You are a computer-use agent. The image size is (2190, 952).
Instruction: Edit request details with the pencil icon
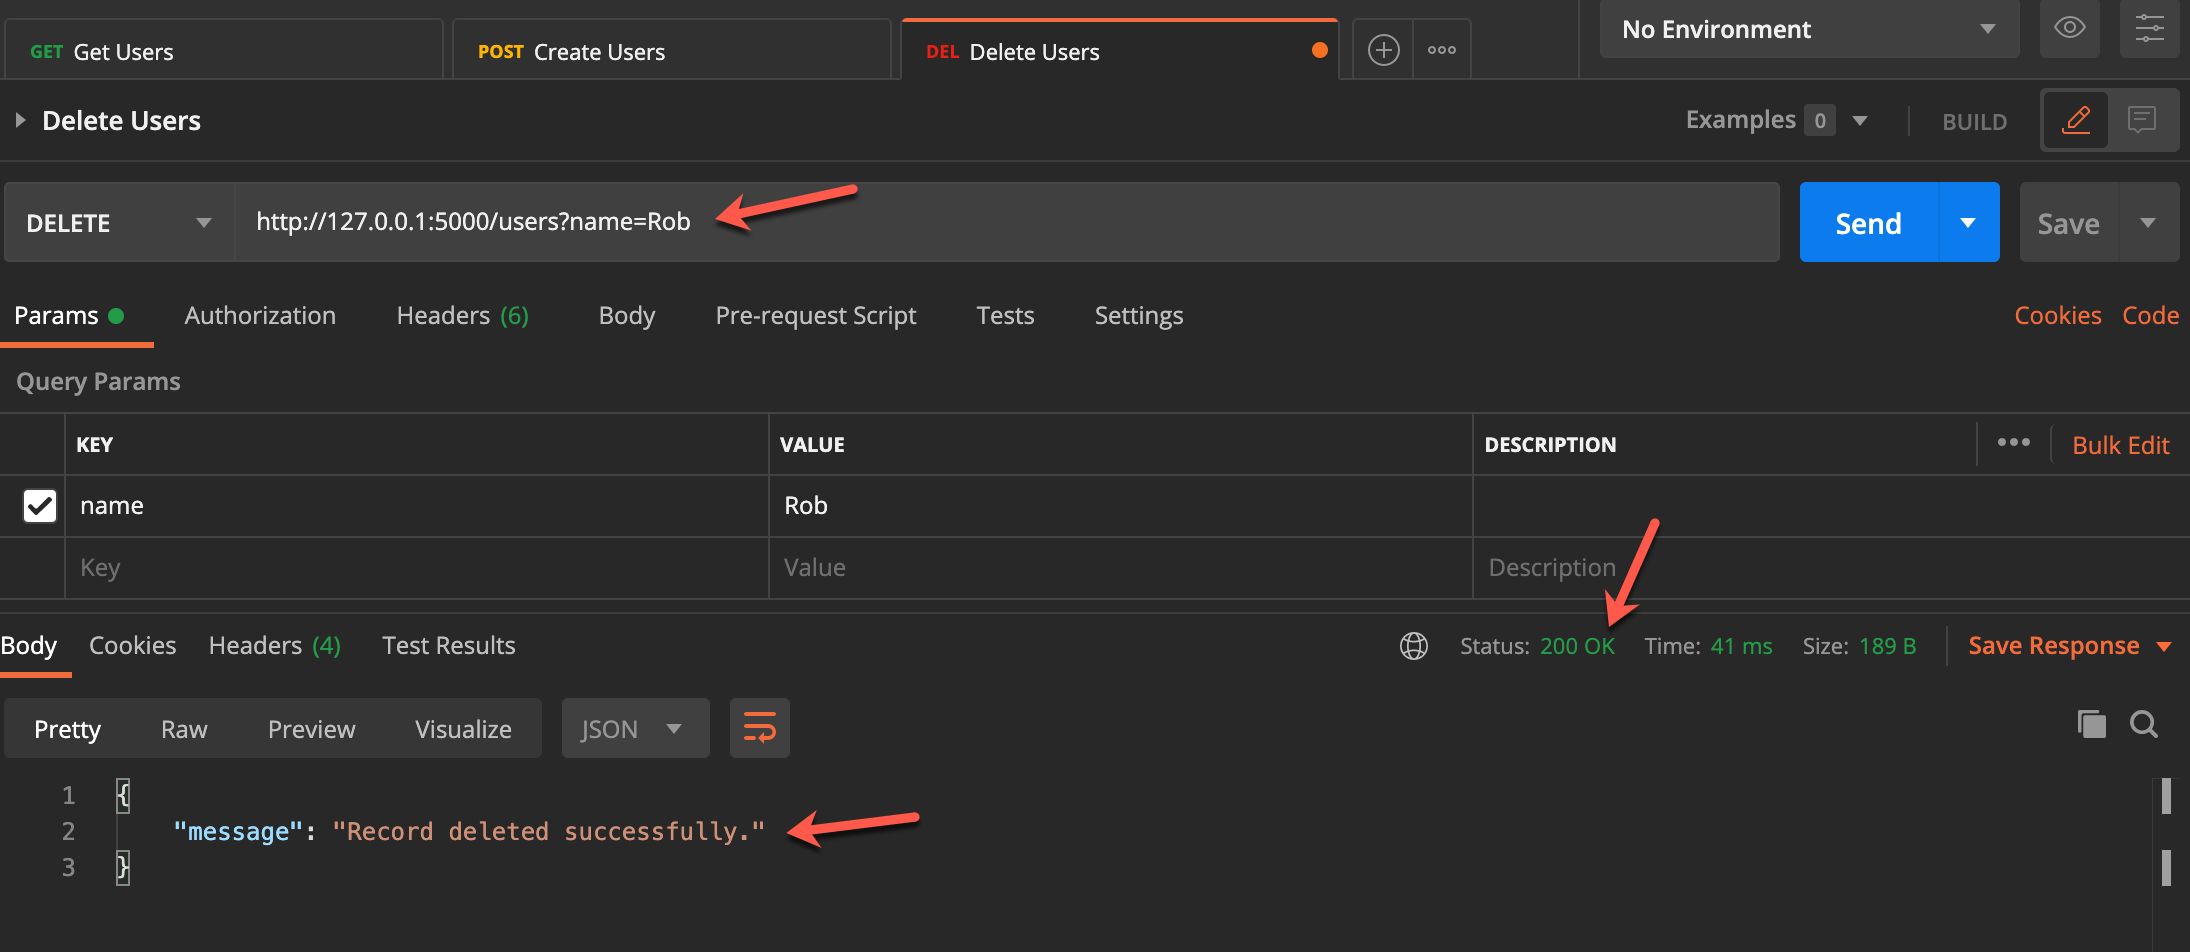2077,120
